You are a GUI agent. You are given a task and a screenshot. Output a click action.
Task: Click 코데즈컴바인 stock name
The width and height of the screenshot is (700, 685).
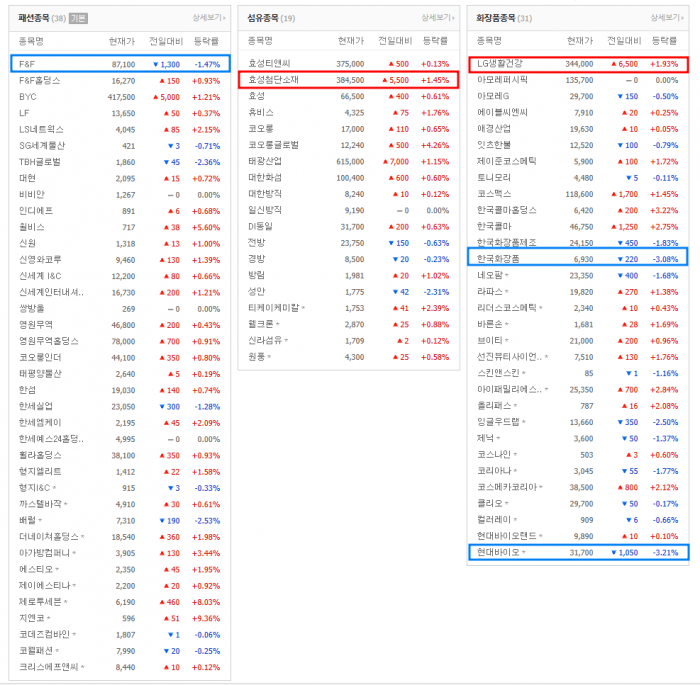point(44,635)
